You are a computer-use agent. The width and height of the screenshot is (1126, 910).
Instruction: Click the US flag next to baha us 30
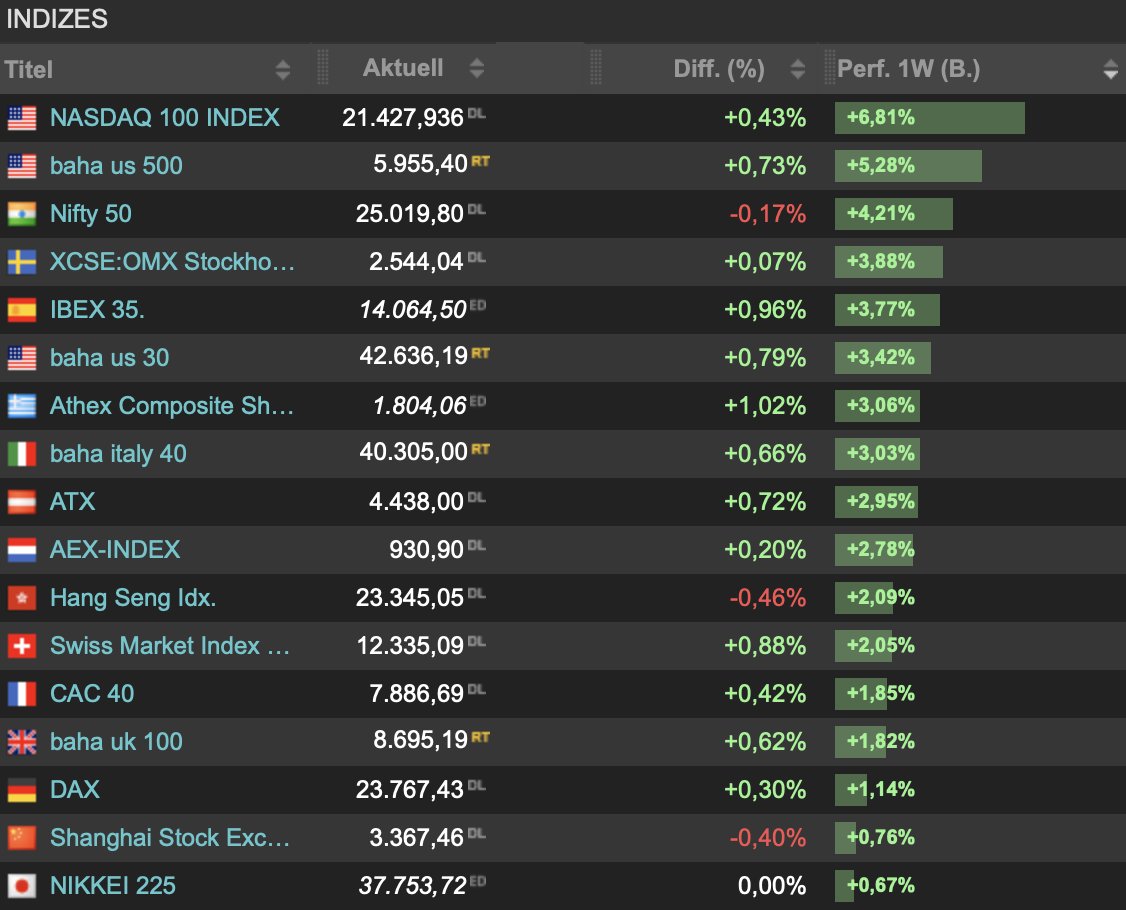point(22,358)
